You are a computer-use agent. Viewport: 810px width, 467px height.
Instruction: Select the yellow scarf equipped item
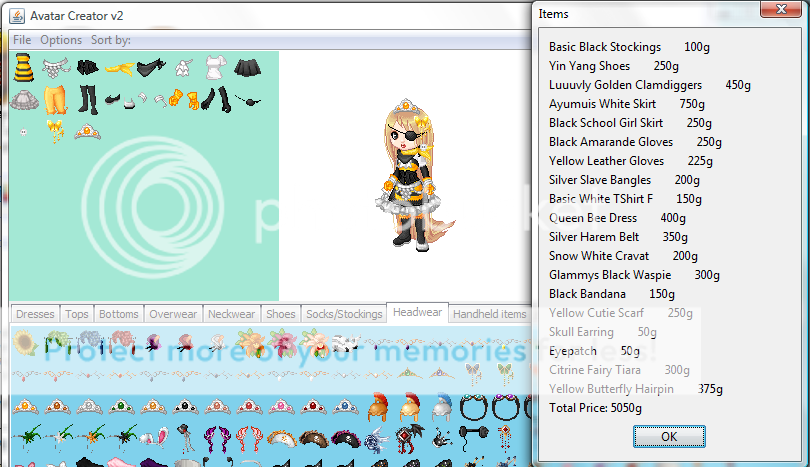coord(120,68)
